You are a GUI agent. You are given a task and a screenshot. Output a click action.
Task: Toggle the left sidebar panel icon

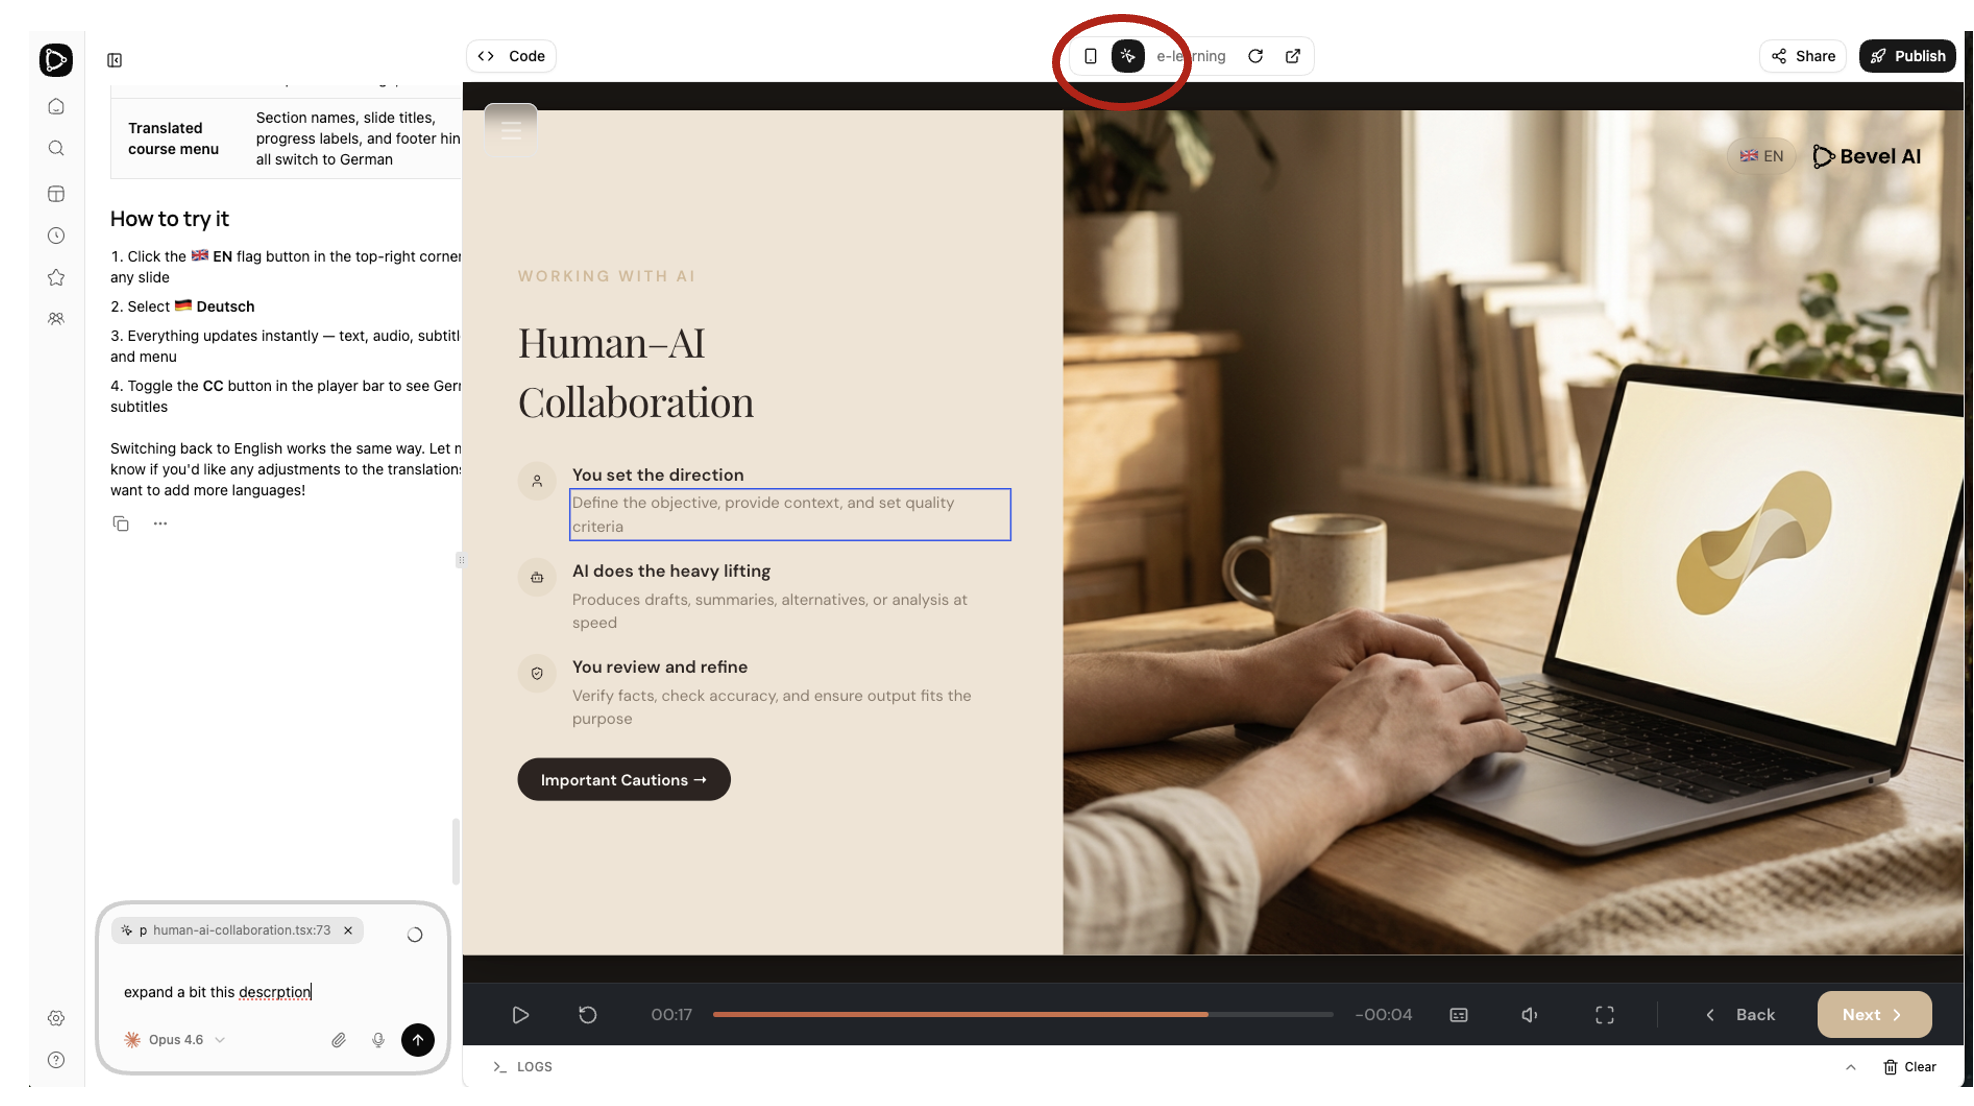pyautogui.click(x=115, y=60)
